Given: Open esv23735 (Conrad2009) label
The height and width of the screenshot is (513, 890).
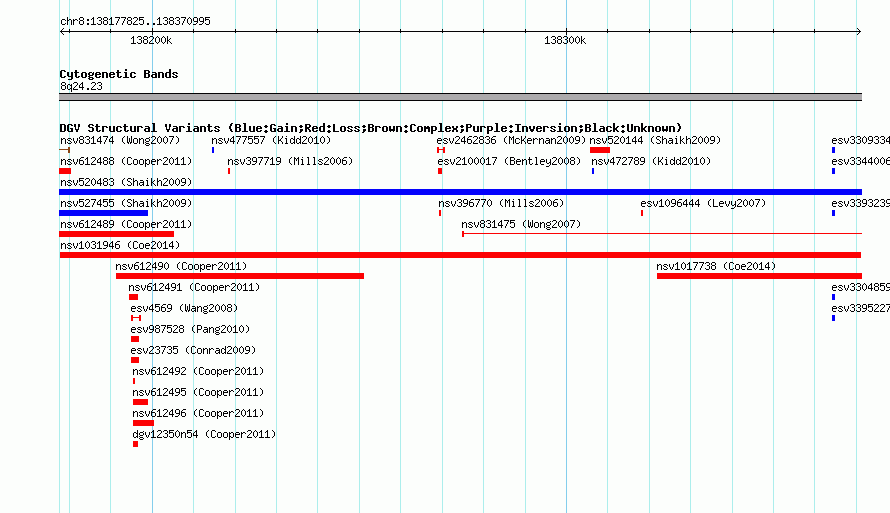Looking at the screenshot, I should point(194,350).
